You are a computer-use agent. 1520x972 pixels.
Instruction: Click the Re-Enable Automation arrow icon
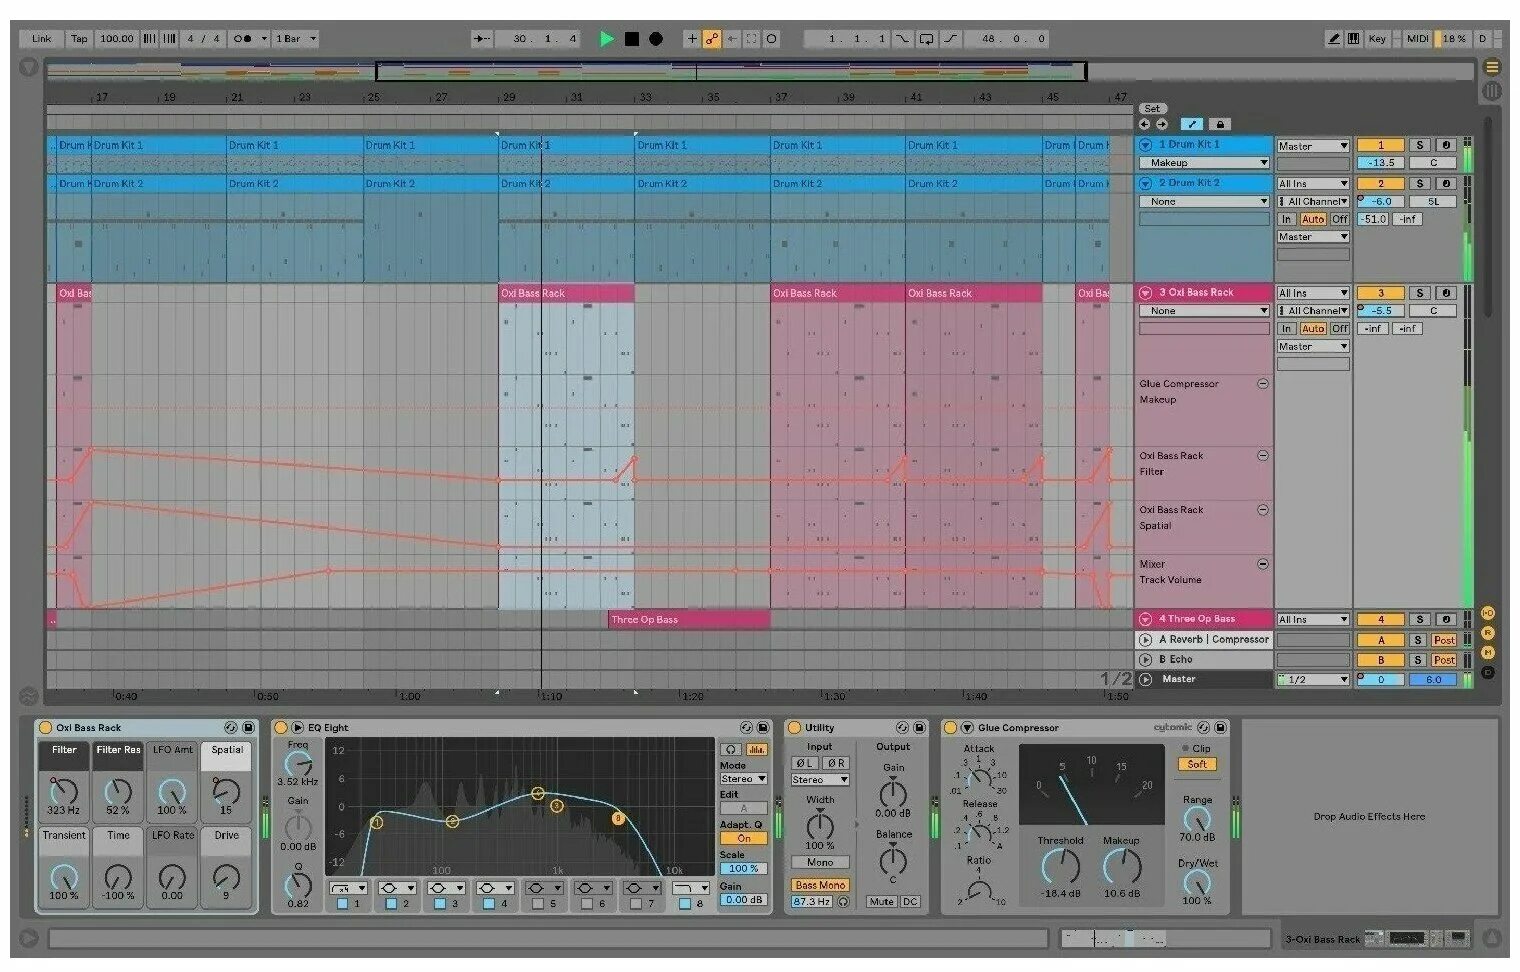pyautogui.click(x=731, y=39)
